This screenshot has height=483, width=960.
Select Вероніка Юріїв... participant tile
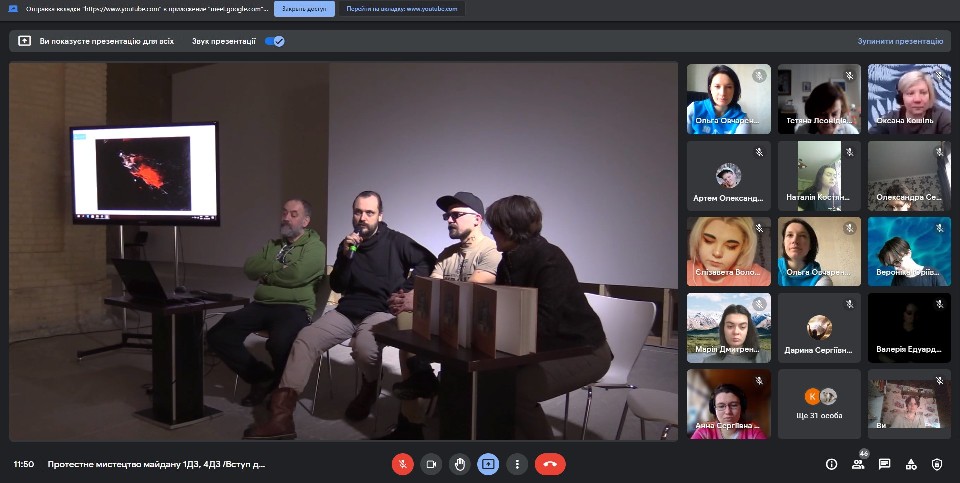(x=909, y=251)
